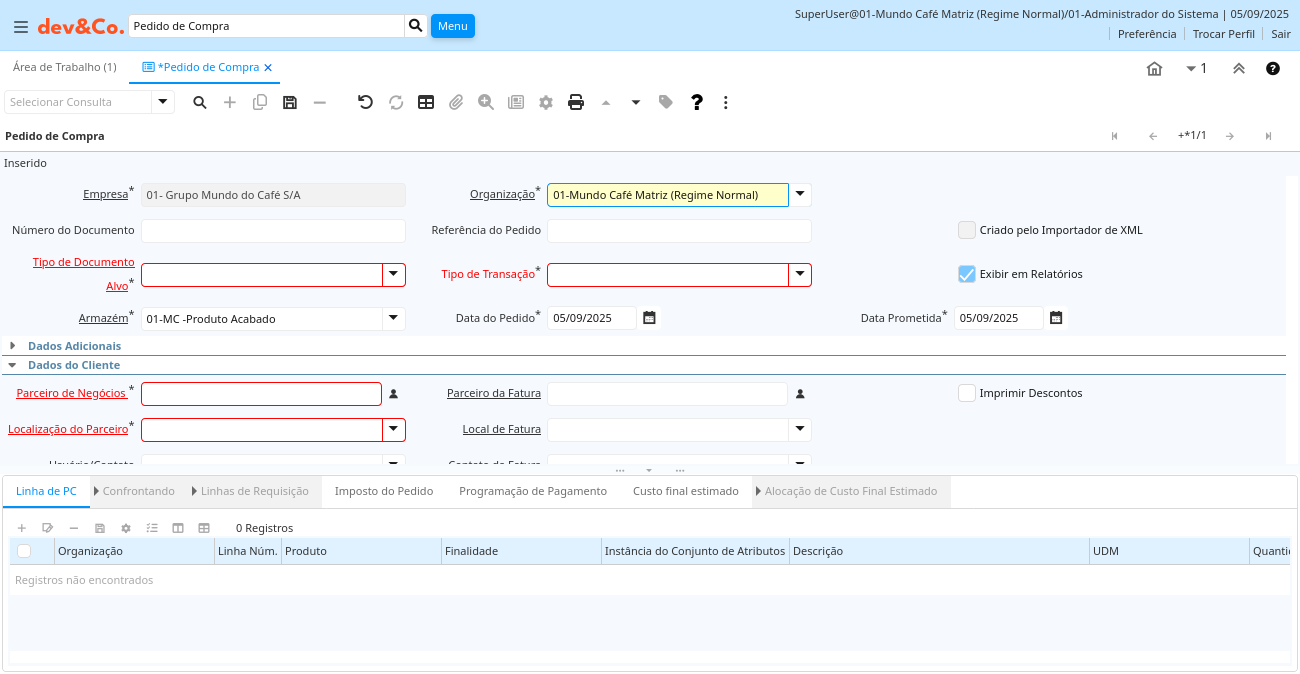
Task: Toggle grid view icon in toolbar
Action: pyautogui.click(x=426, y=102)
